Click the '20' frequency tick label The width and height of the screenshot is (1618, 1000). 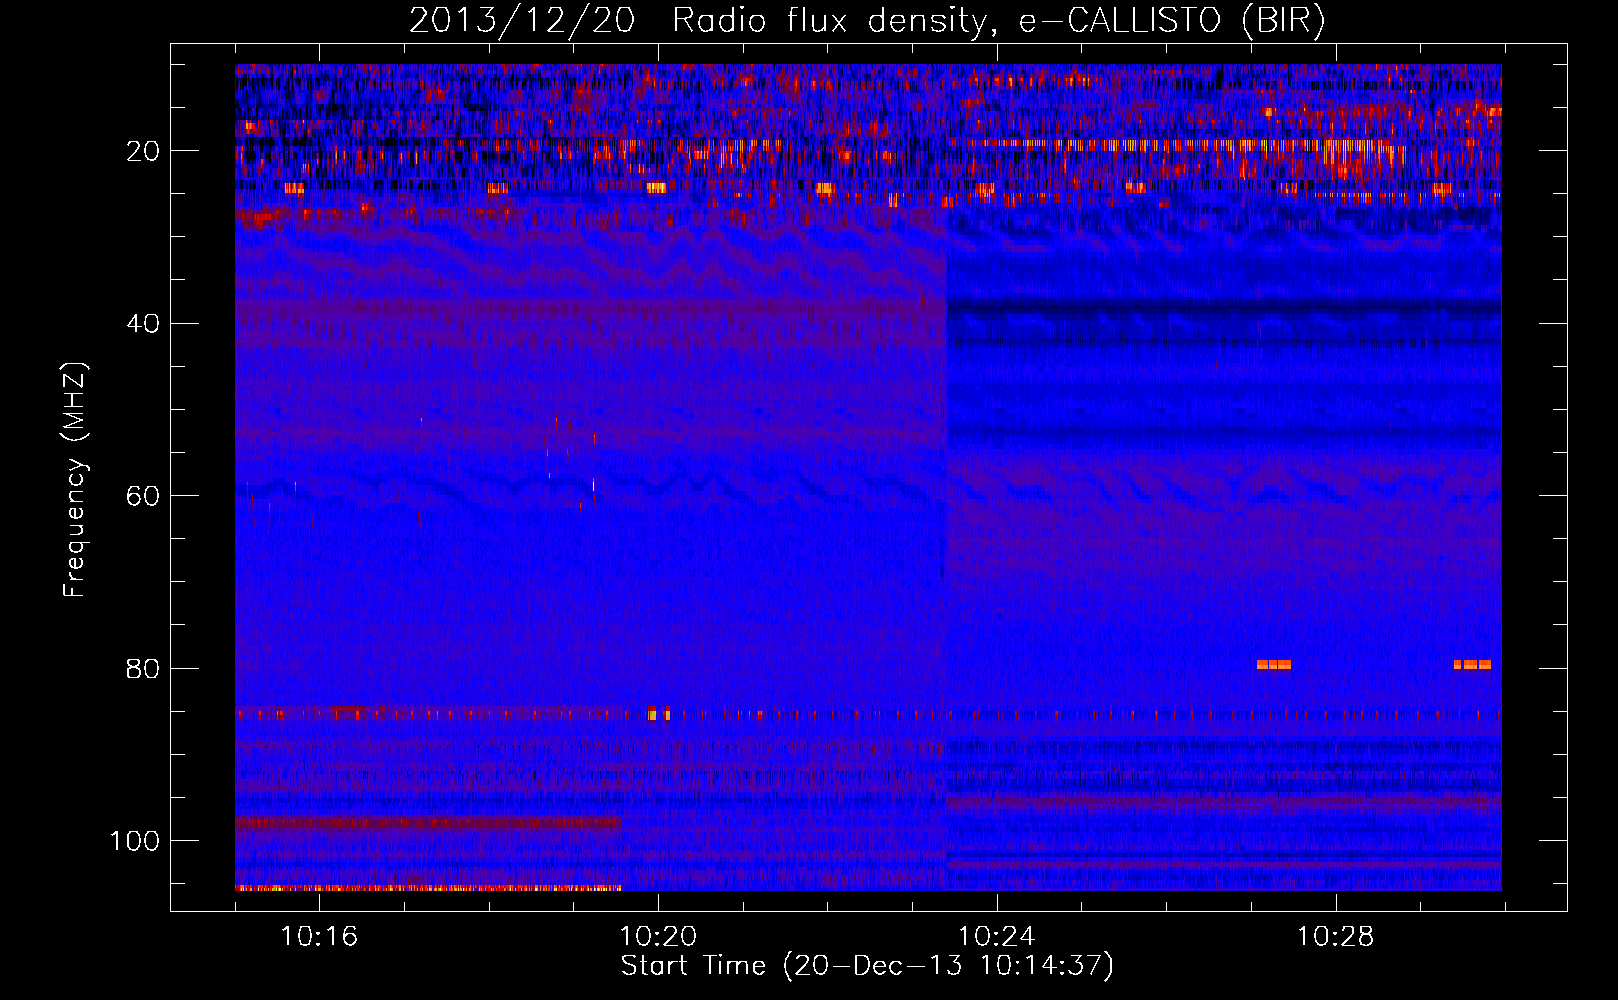(x=144, y=152)
